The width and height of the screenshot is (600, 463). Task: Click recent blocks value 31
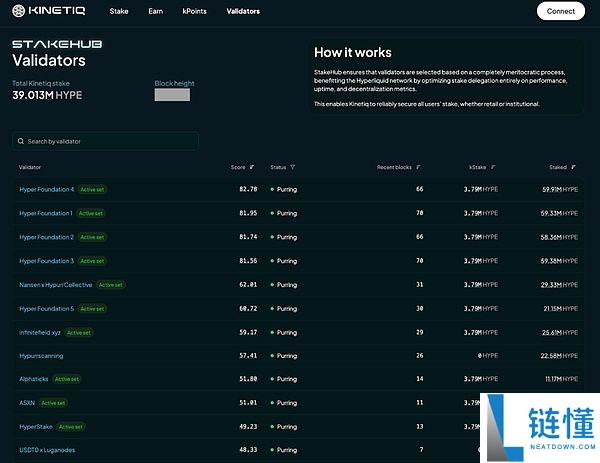point(420,284)
